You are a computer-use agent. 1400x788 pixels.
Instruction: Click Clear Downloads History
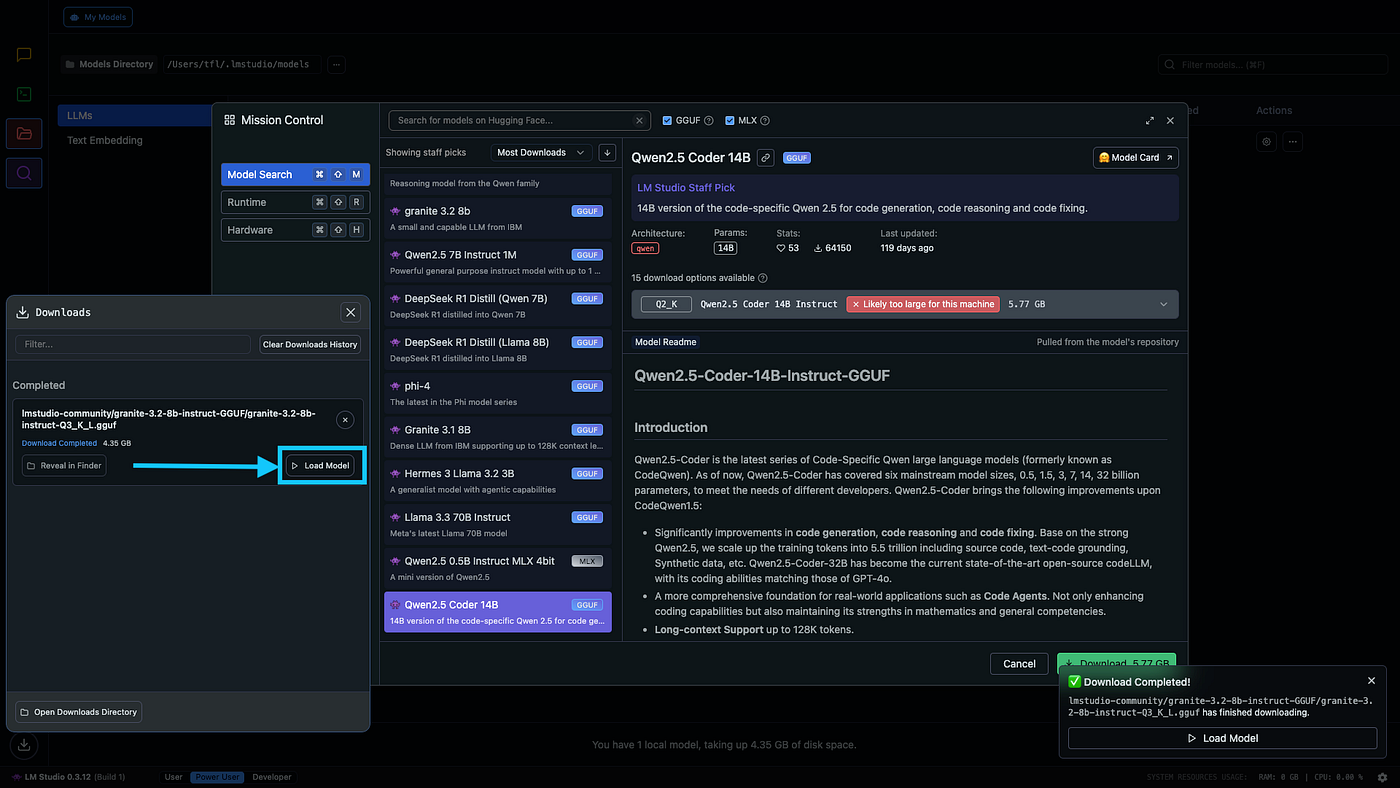pos(309,344)
